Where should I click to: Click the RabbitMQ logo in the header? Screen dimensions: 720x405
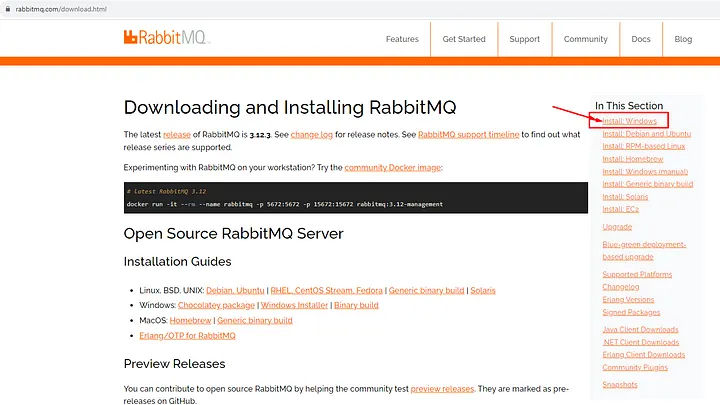[166, 38]
